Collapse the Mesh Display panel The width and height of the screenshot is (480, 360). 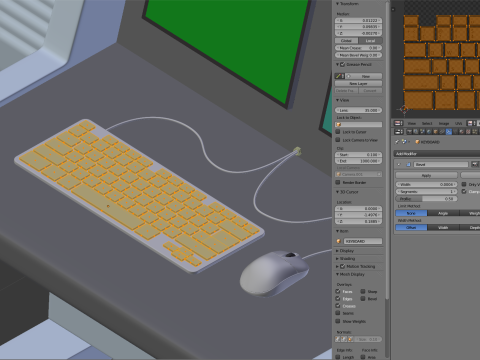coord(337,274)
